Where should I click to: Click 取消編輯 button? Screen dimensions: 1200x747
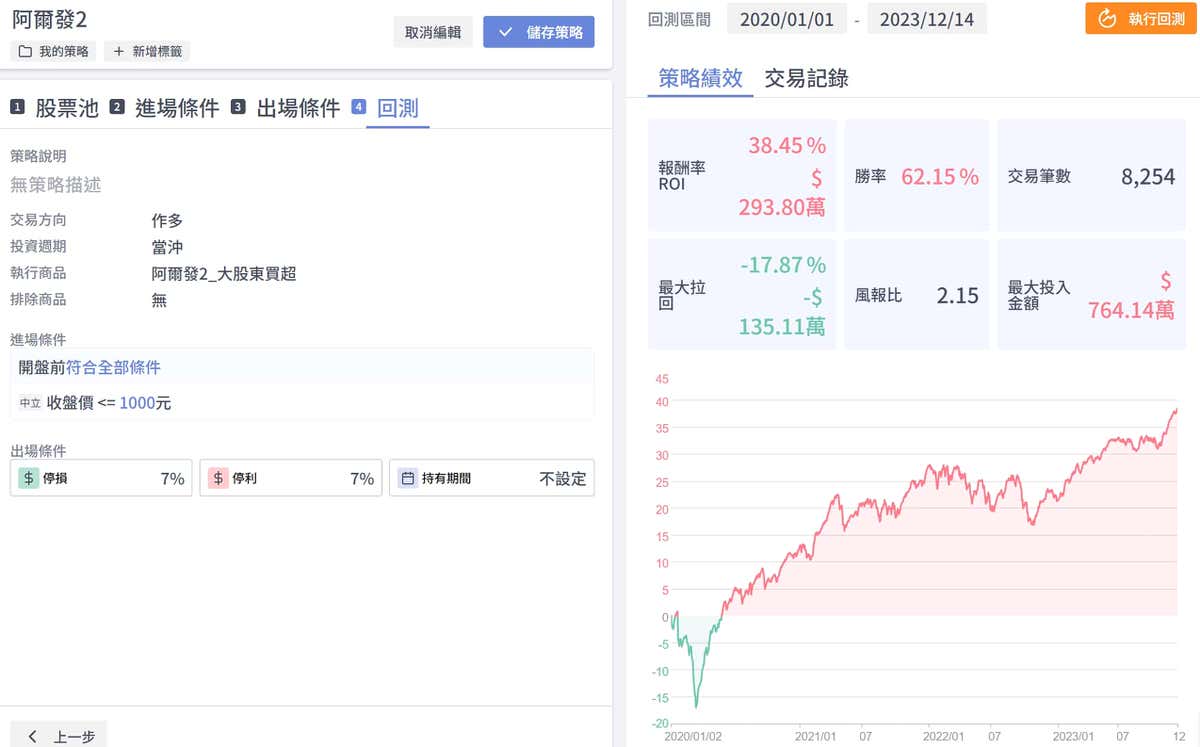point(433,32)
